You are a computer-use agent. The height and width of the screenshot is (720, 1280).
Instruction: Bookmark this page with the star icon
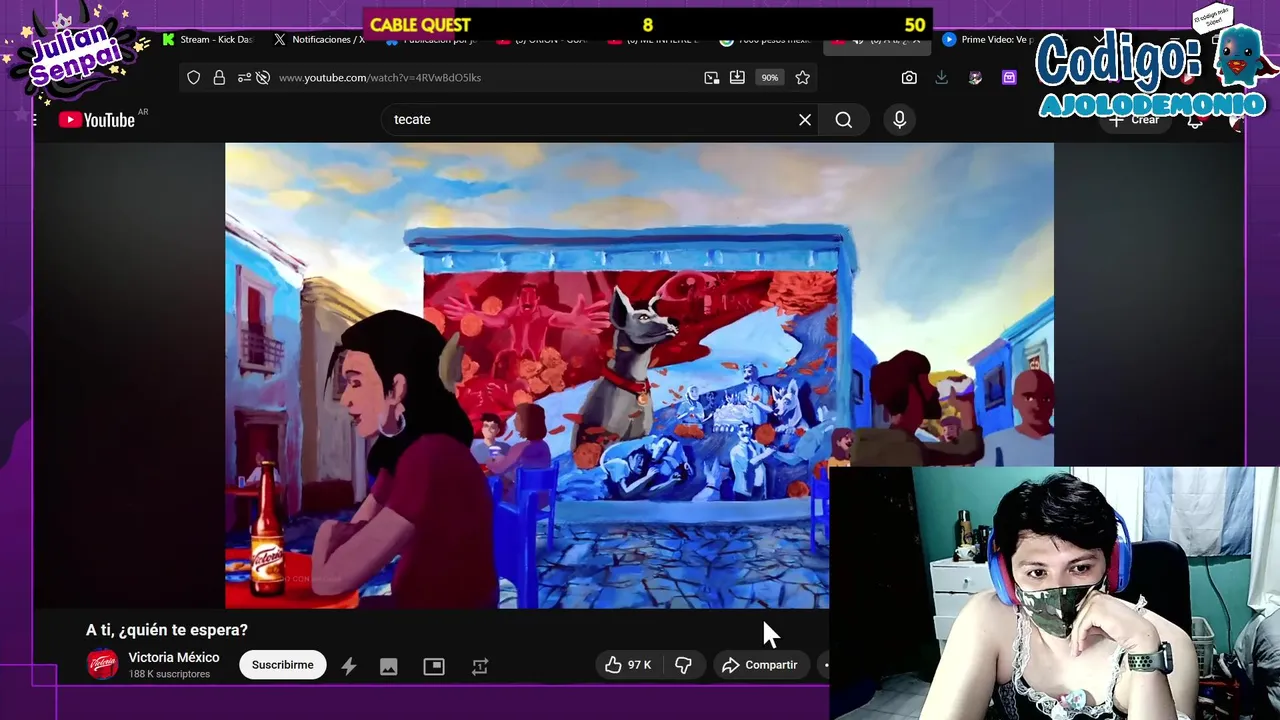(x=802, y=78)
